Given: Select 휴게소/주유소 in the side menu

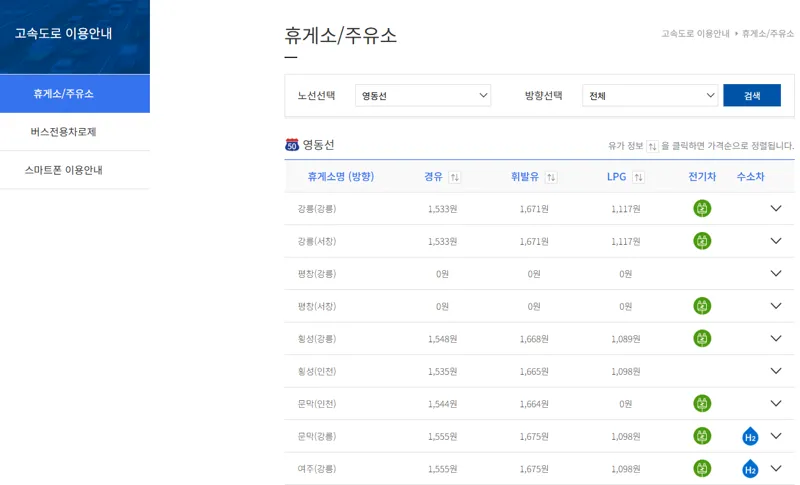Looking at the screenshot, I should coord(74,94).
